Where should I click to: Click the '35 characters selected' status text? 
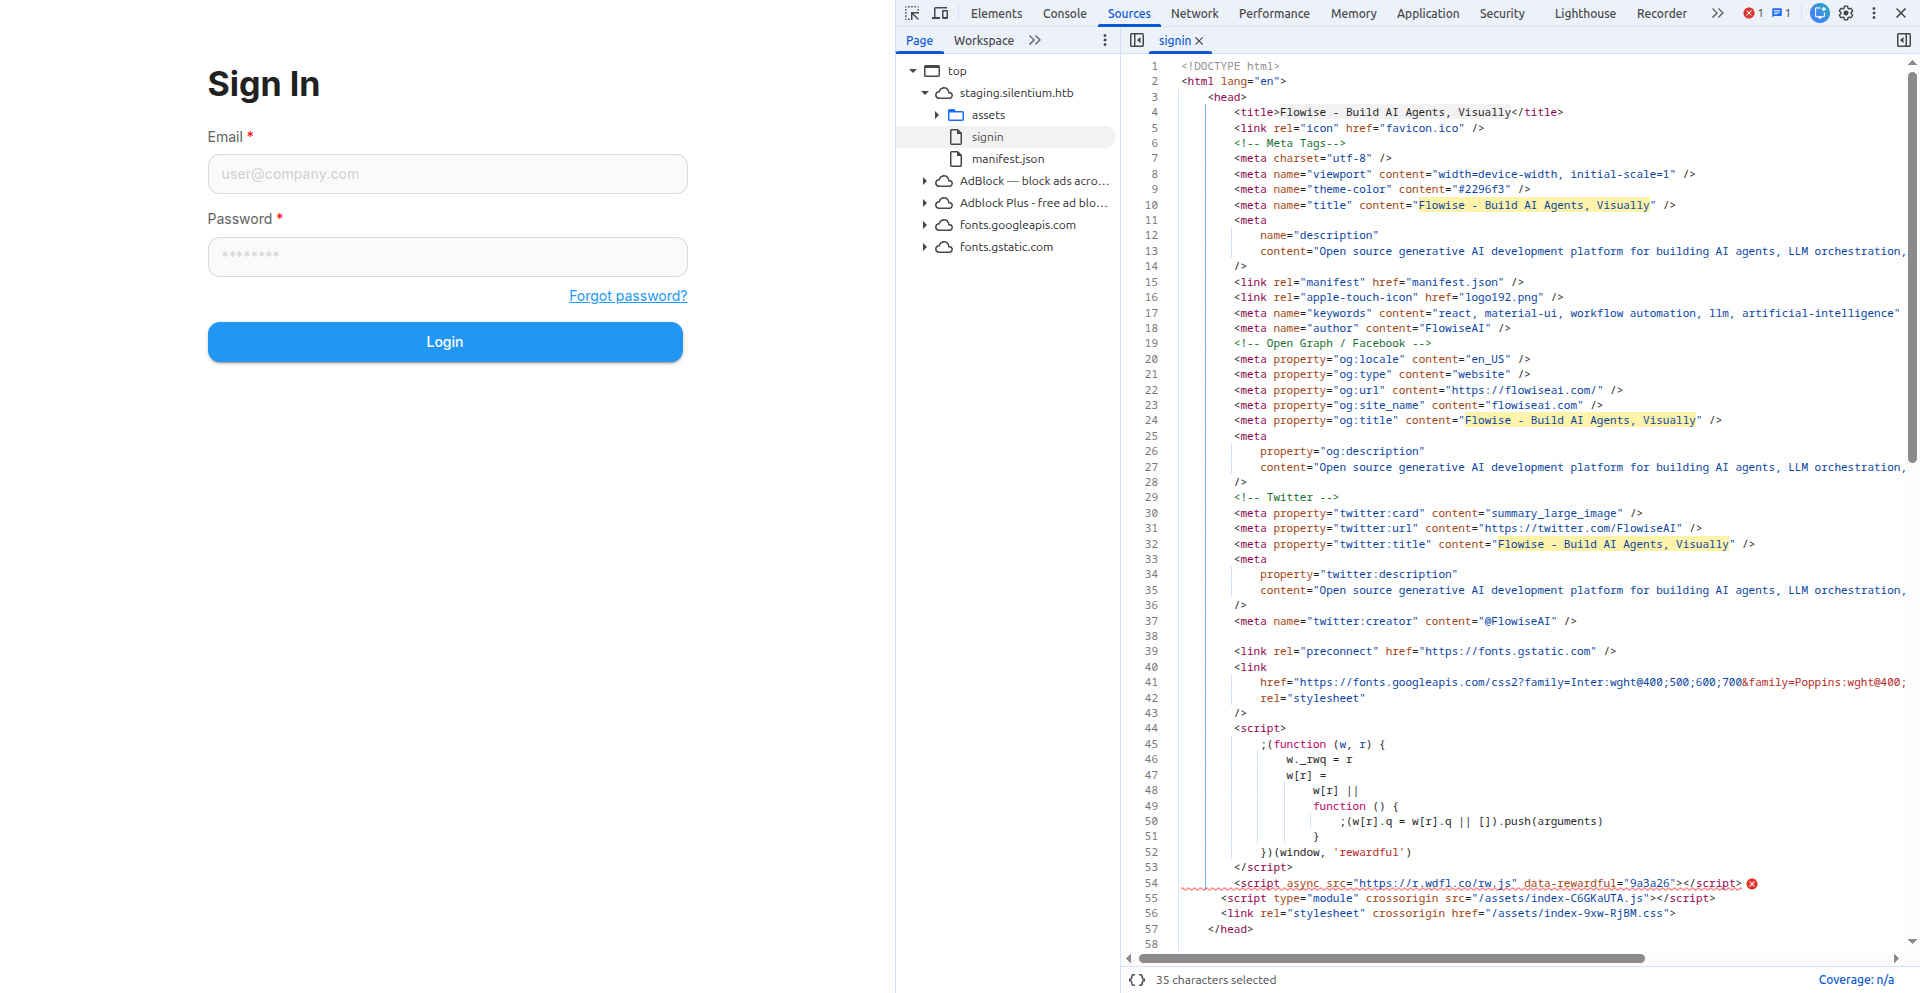click(1216, 980)
